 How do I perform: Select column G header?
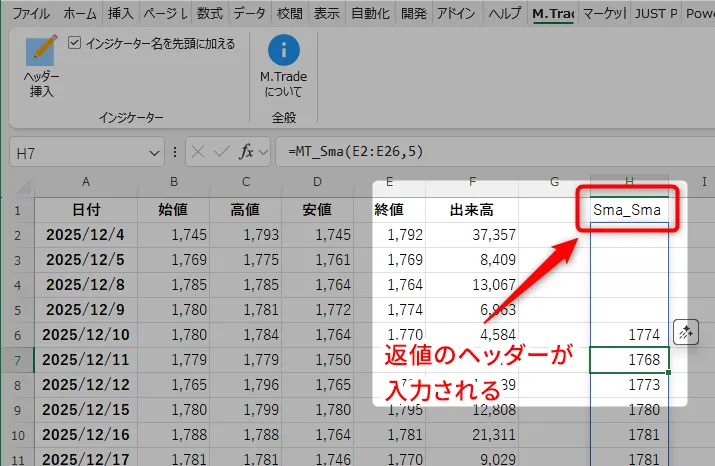coord(554,182)
